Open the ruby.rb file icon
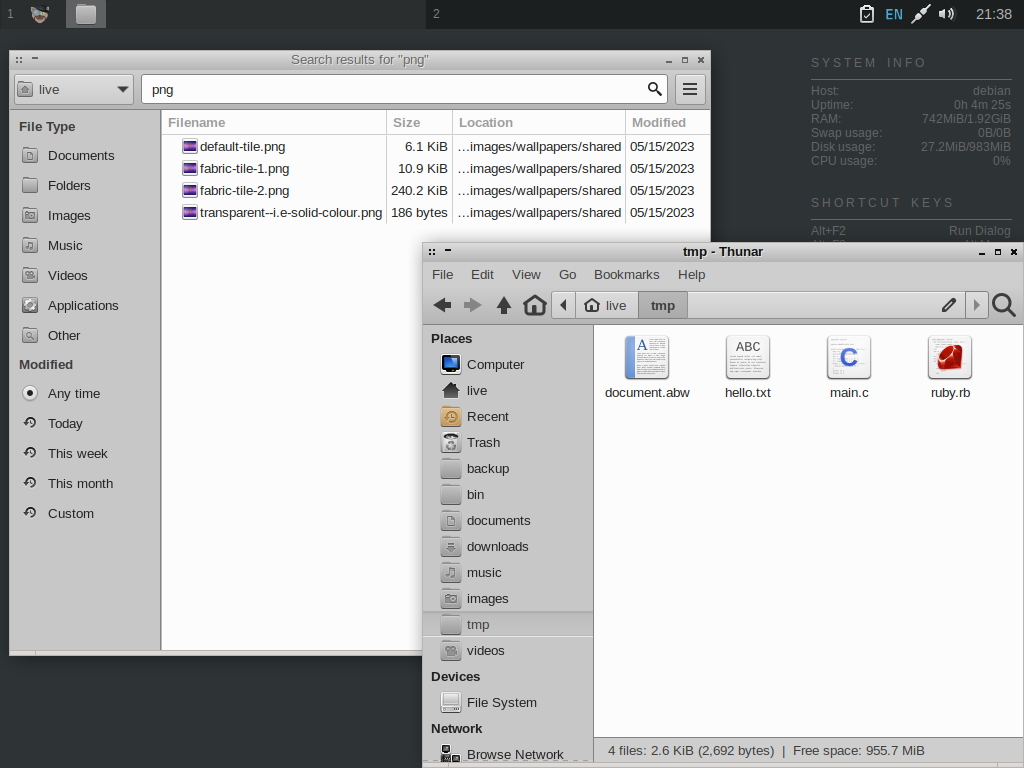The height and width of the screenshot is (768, 1024). click(950, 358)
